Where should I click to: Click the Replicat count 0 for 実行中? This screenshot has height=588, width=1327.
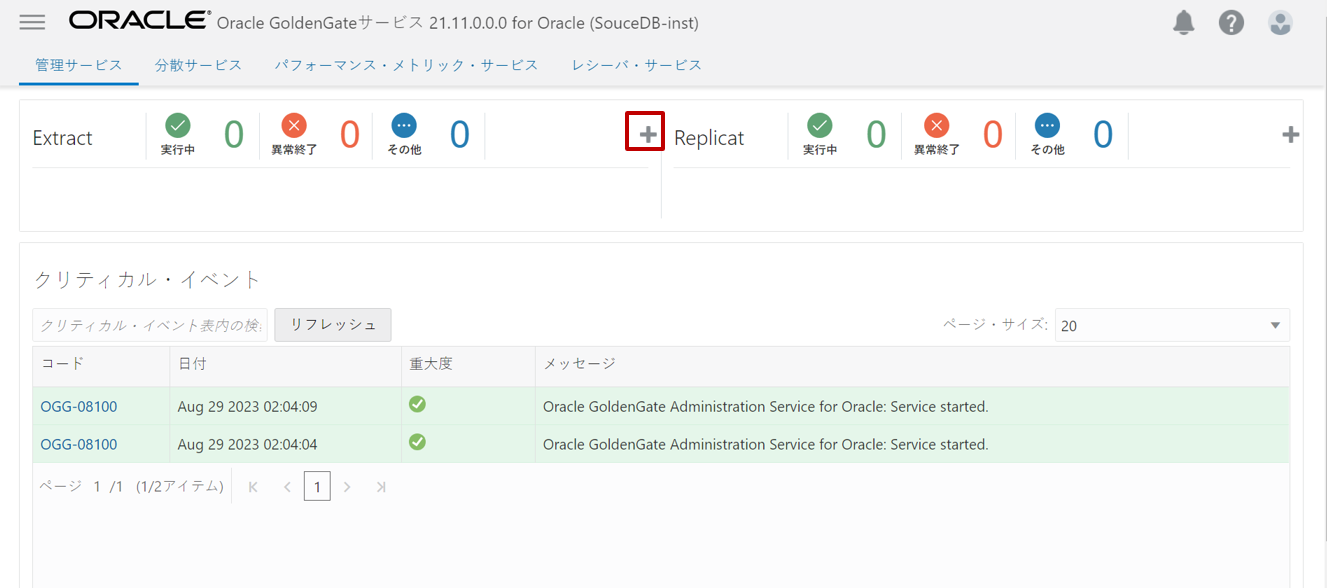click(876, 134)
